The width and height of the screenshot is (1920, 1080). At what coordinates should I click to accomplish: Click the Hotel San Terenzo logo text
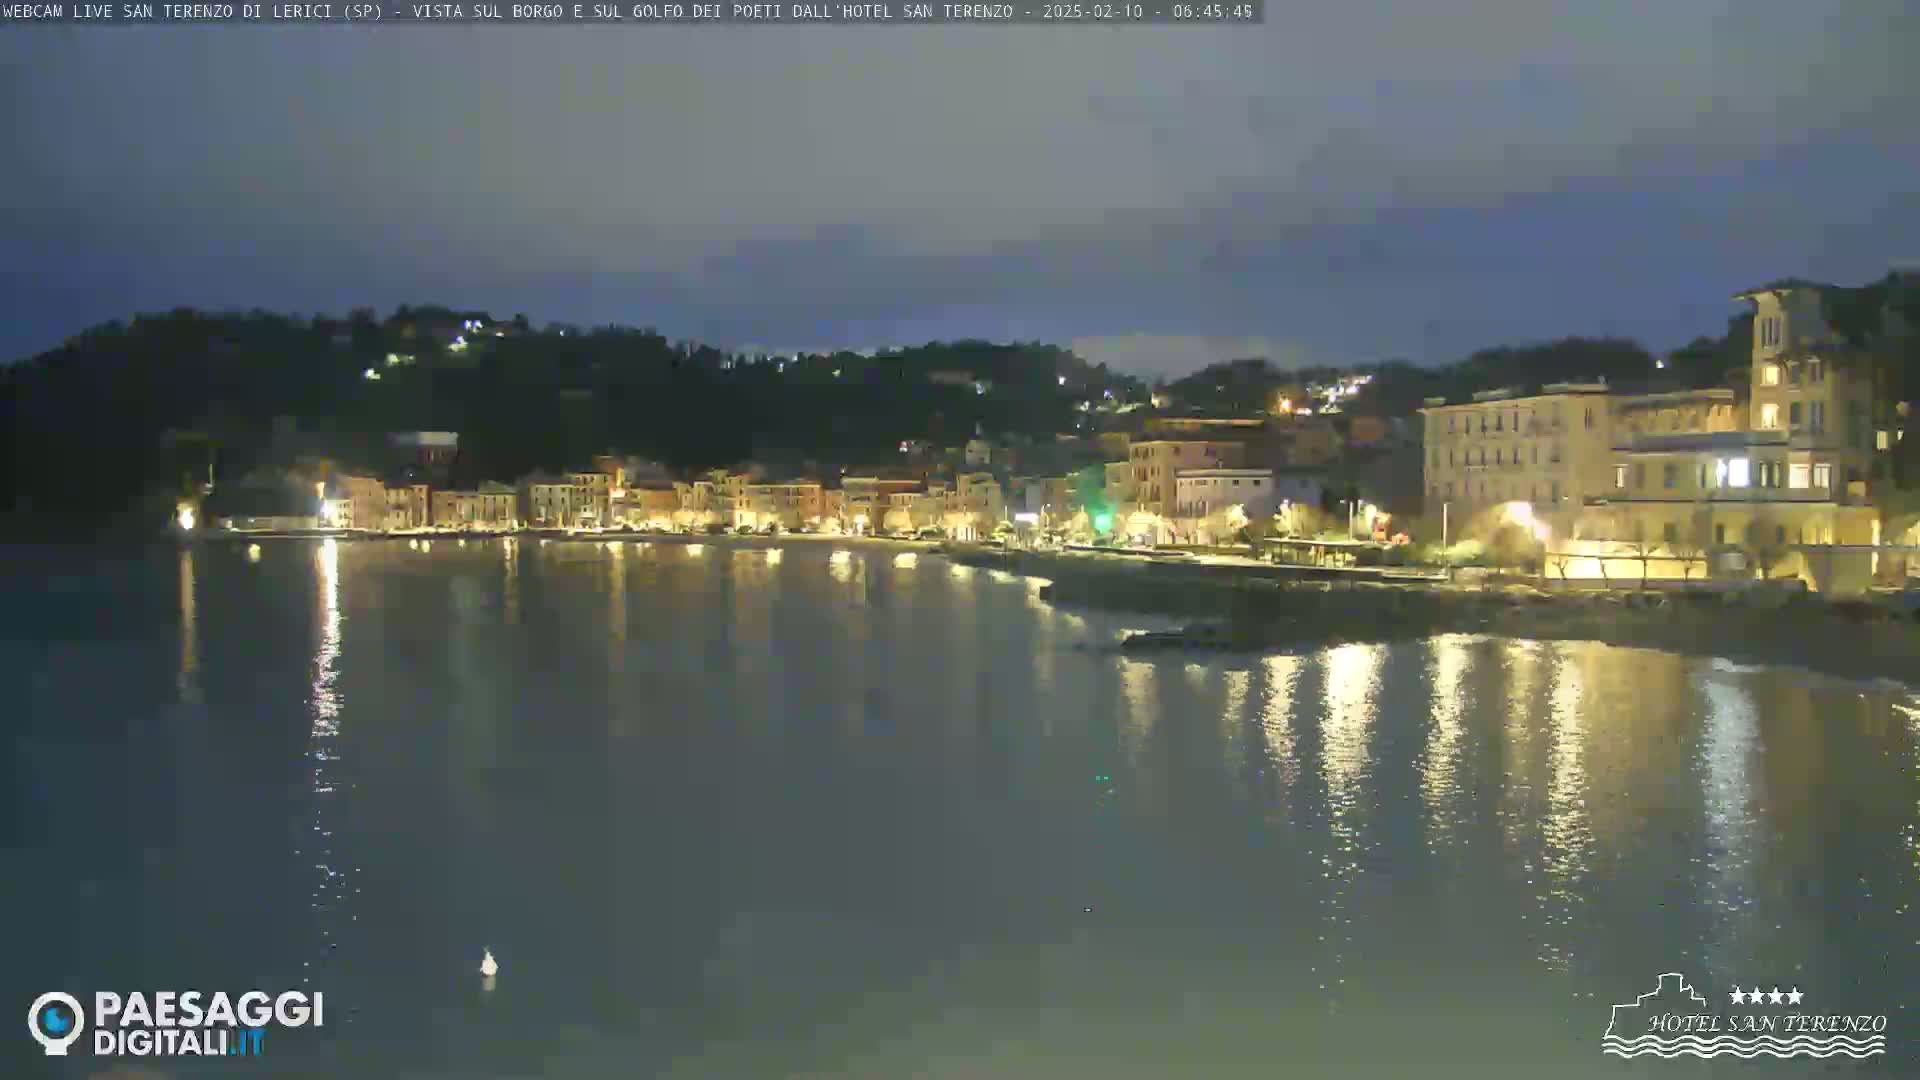point(1766,1023)
